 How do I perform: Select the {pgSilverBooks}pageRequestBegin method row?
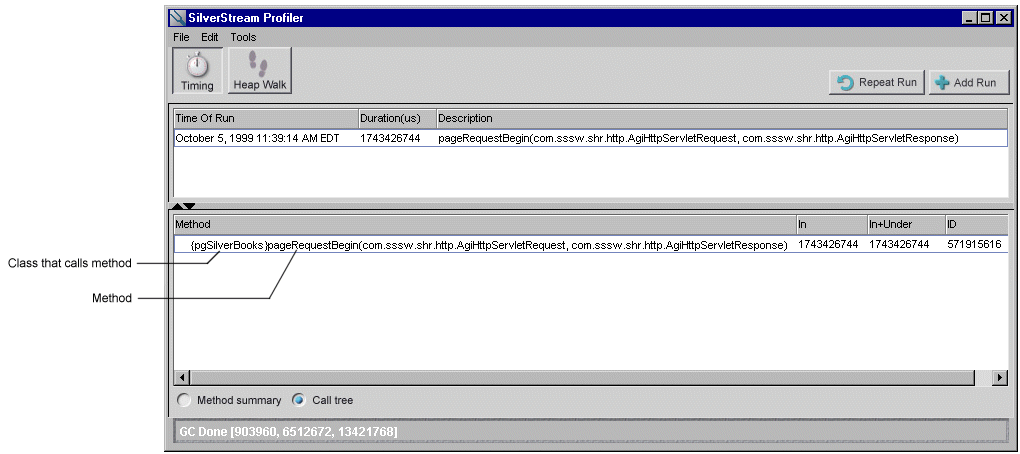pyautogui.click(x=591, y=244)
